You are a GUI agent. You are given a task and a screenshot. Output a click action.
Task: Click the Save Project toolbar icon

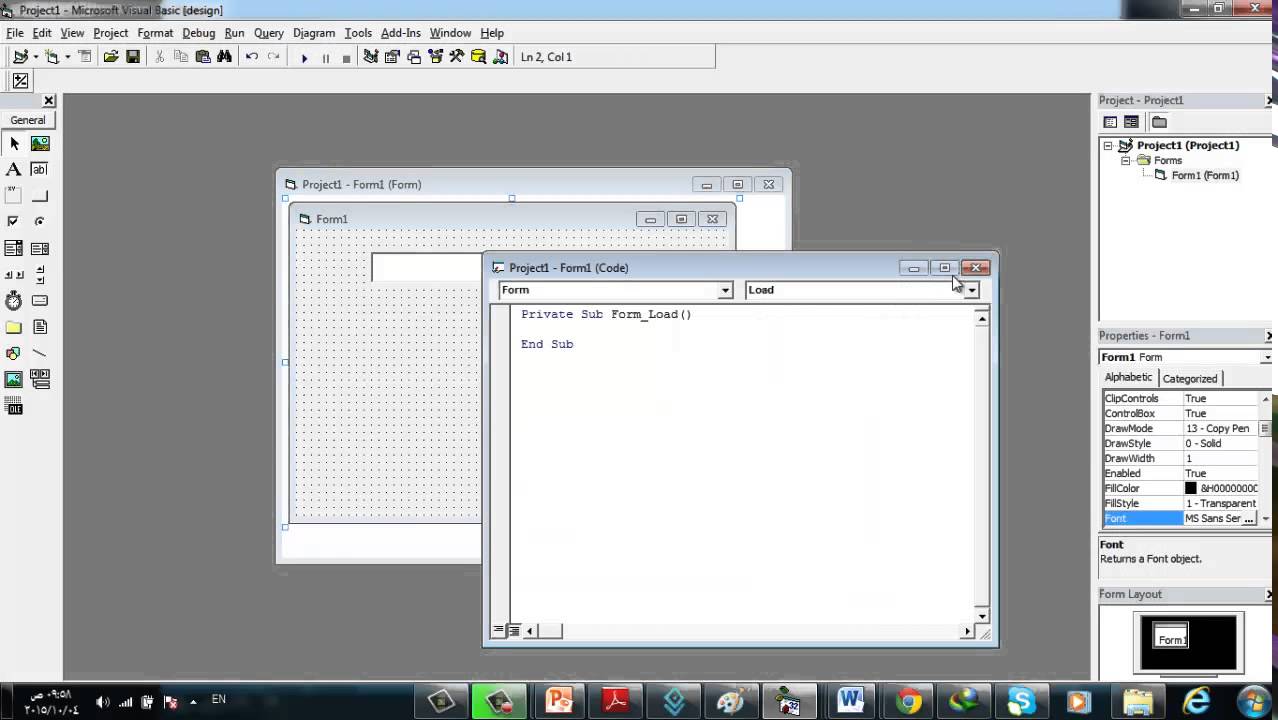[x=132, y=57]
